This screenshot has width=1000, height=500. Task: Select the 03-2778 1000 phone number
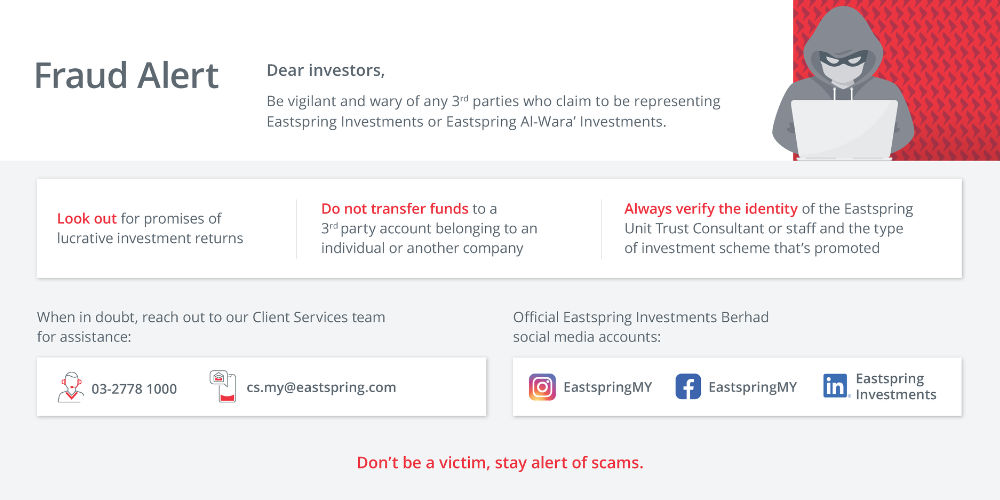pos(135,388)
